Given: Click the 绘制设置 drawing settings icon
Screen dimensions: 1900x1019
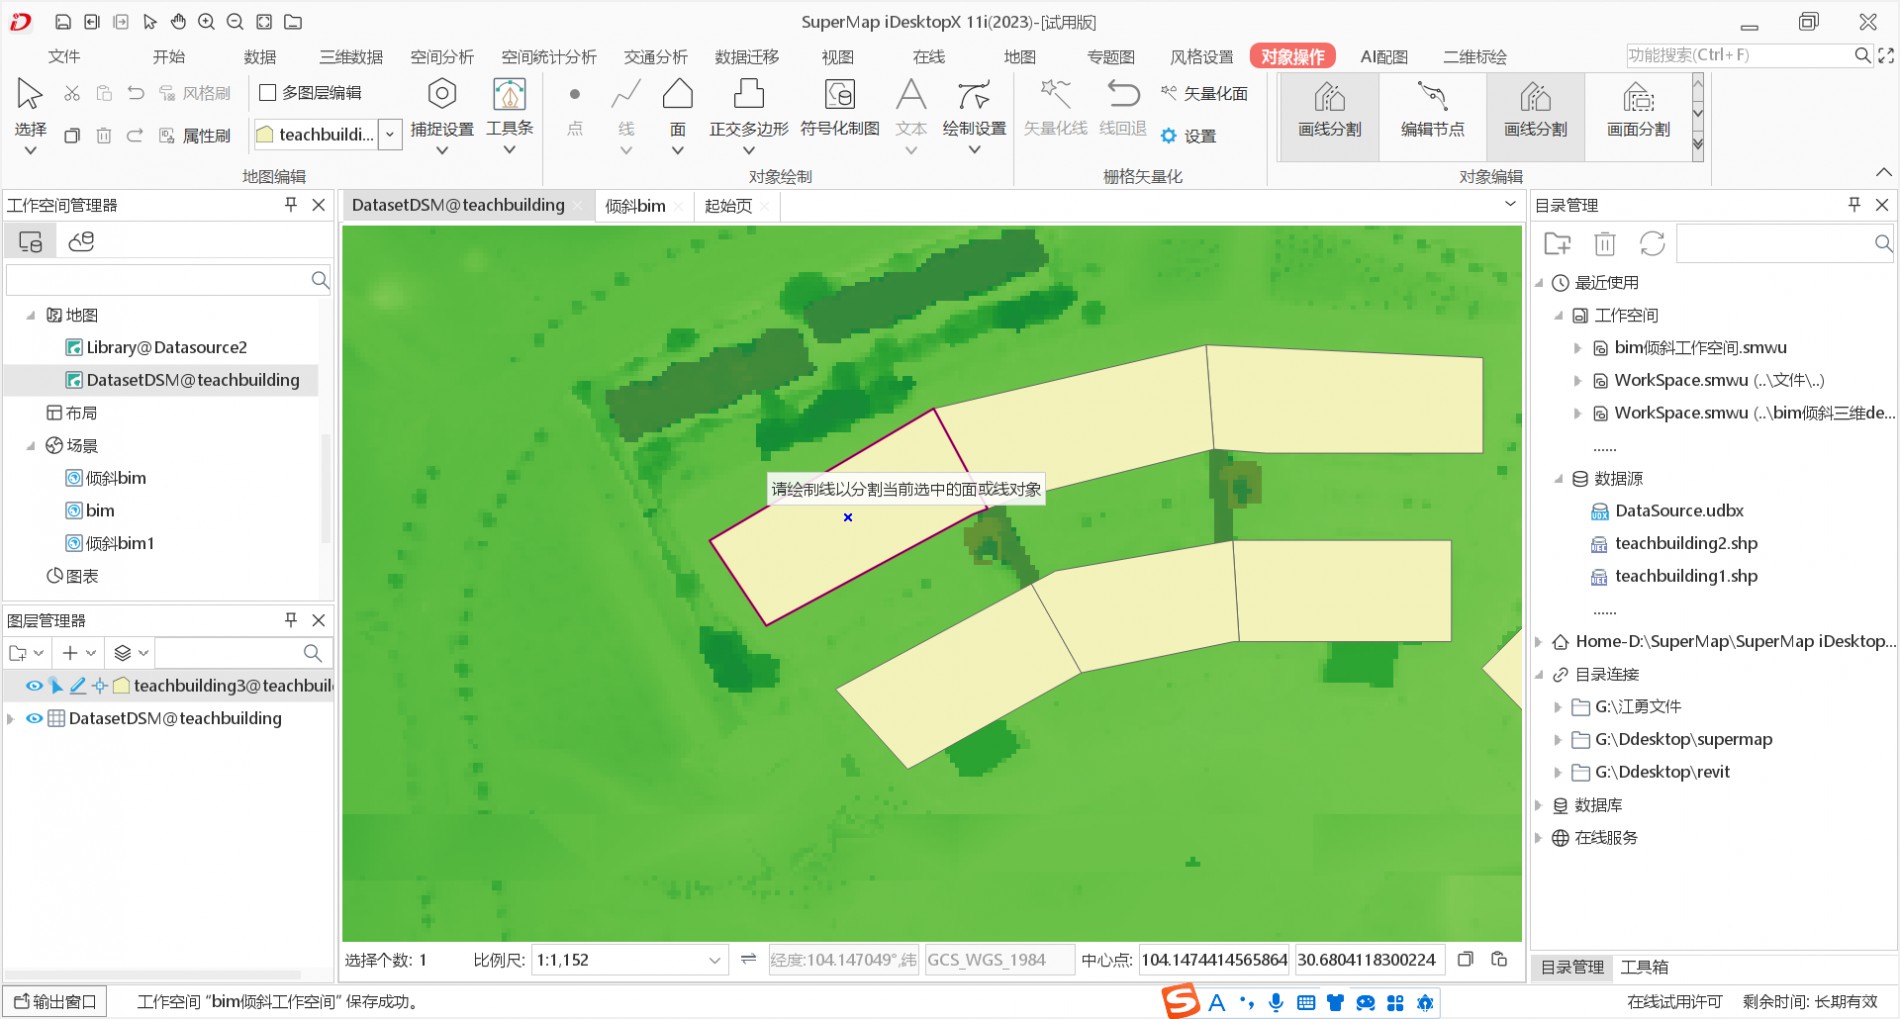Looking at the screenshot, I should (x=974, y=95).
